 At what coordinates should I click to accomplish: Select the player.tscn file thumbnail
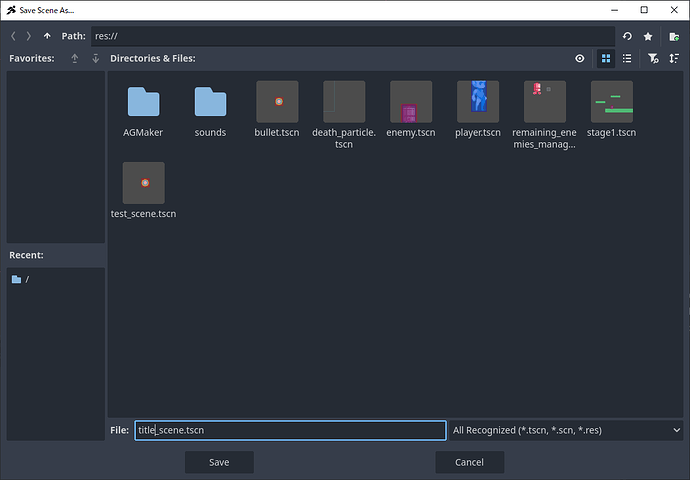478,102
